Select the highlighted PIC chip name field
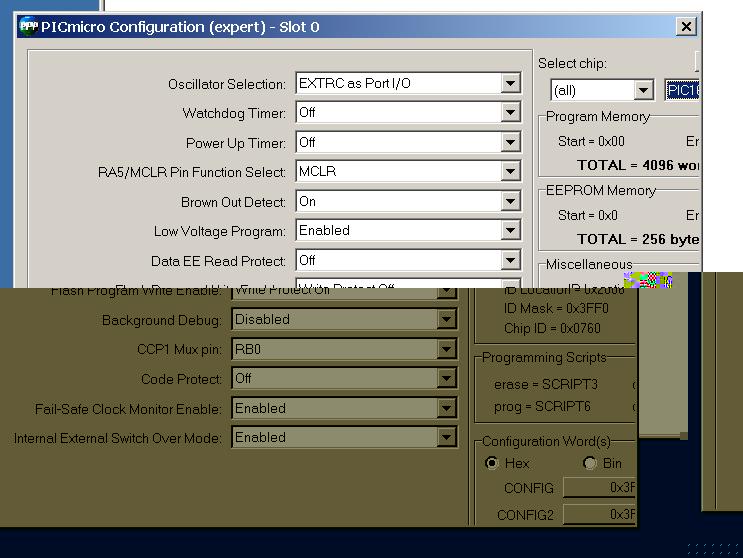The height and width of the screenshot is (558, 743). click(x=682, y=90)
